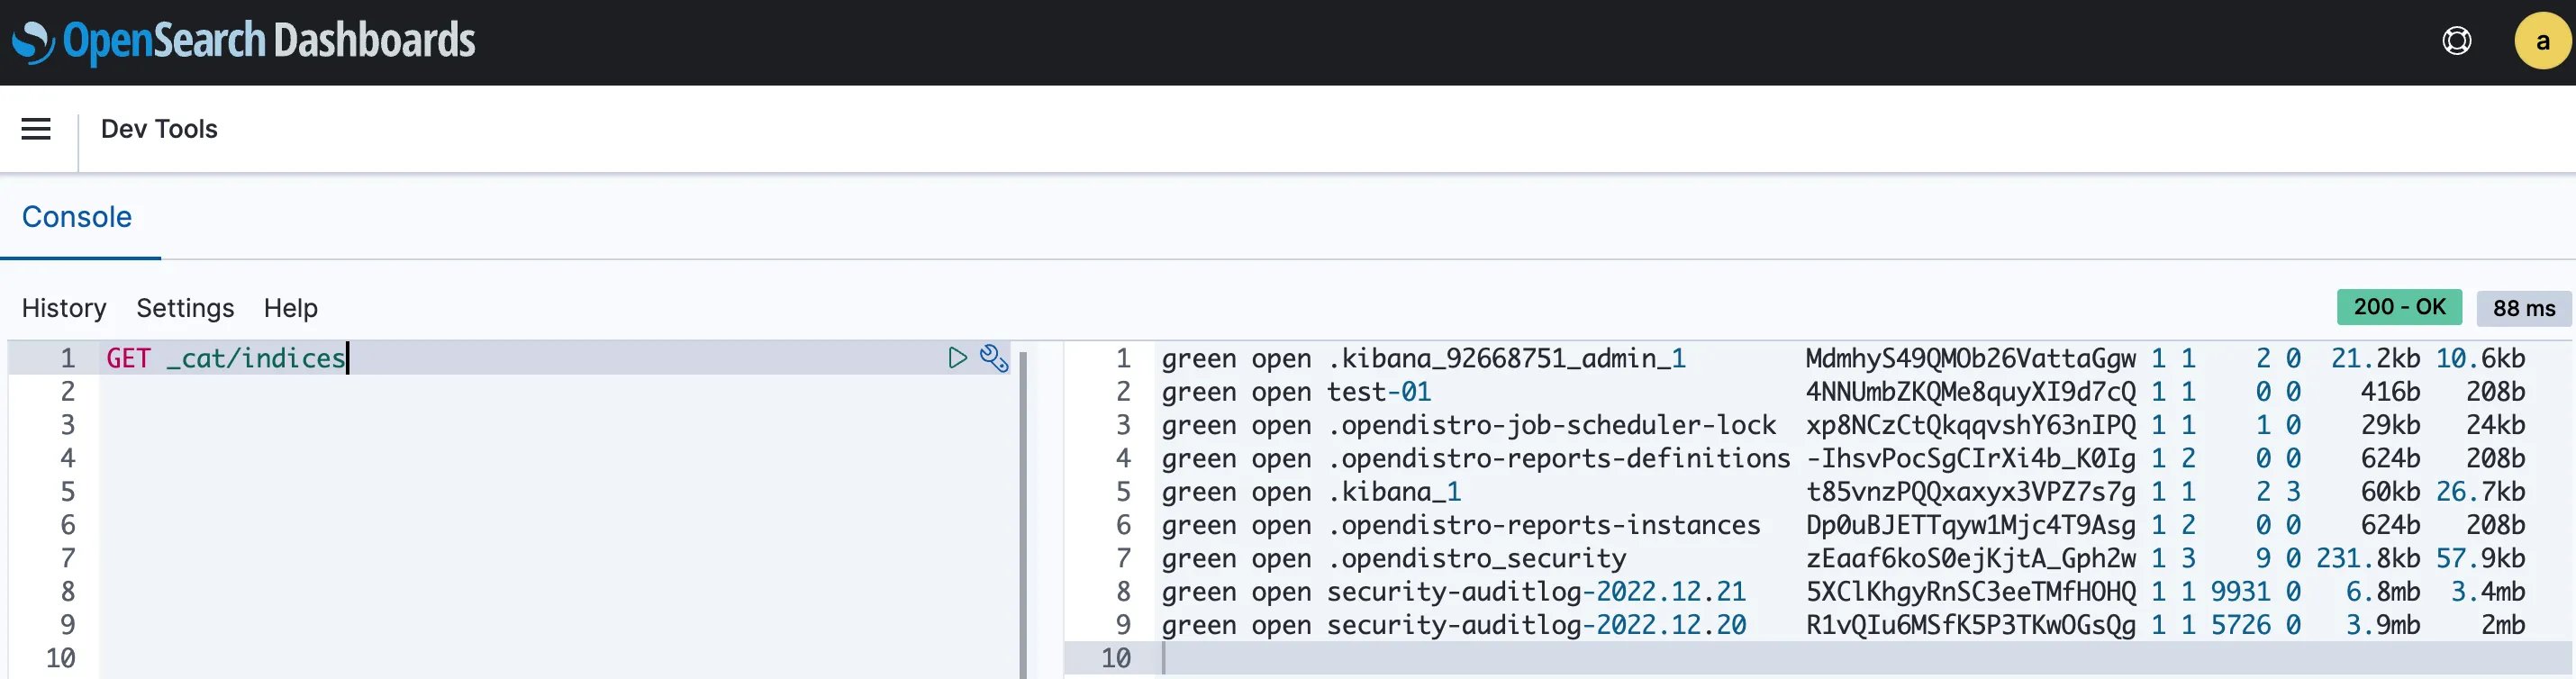The width and height of the screenshot is (2576, 679).
Task: Click the security-auditlog-2022.12.21 output row
Action: pos(1535,592)
